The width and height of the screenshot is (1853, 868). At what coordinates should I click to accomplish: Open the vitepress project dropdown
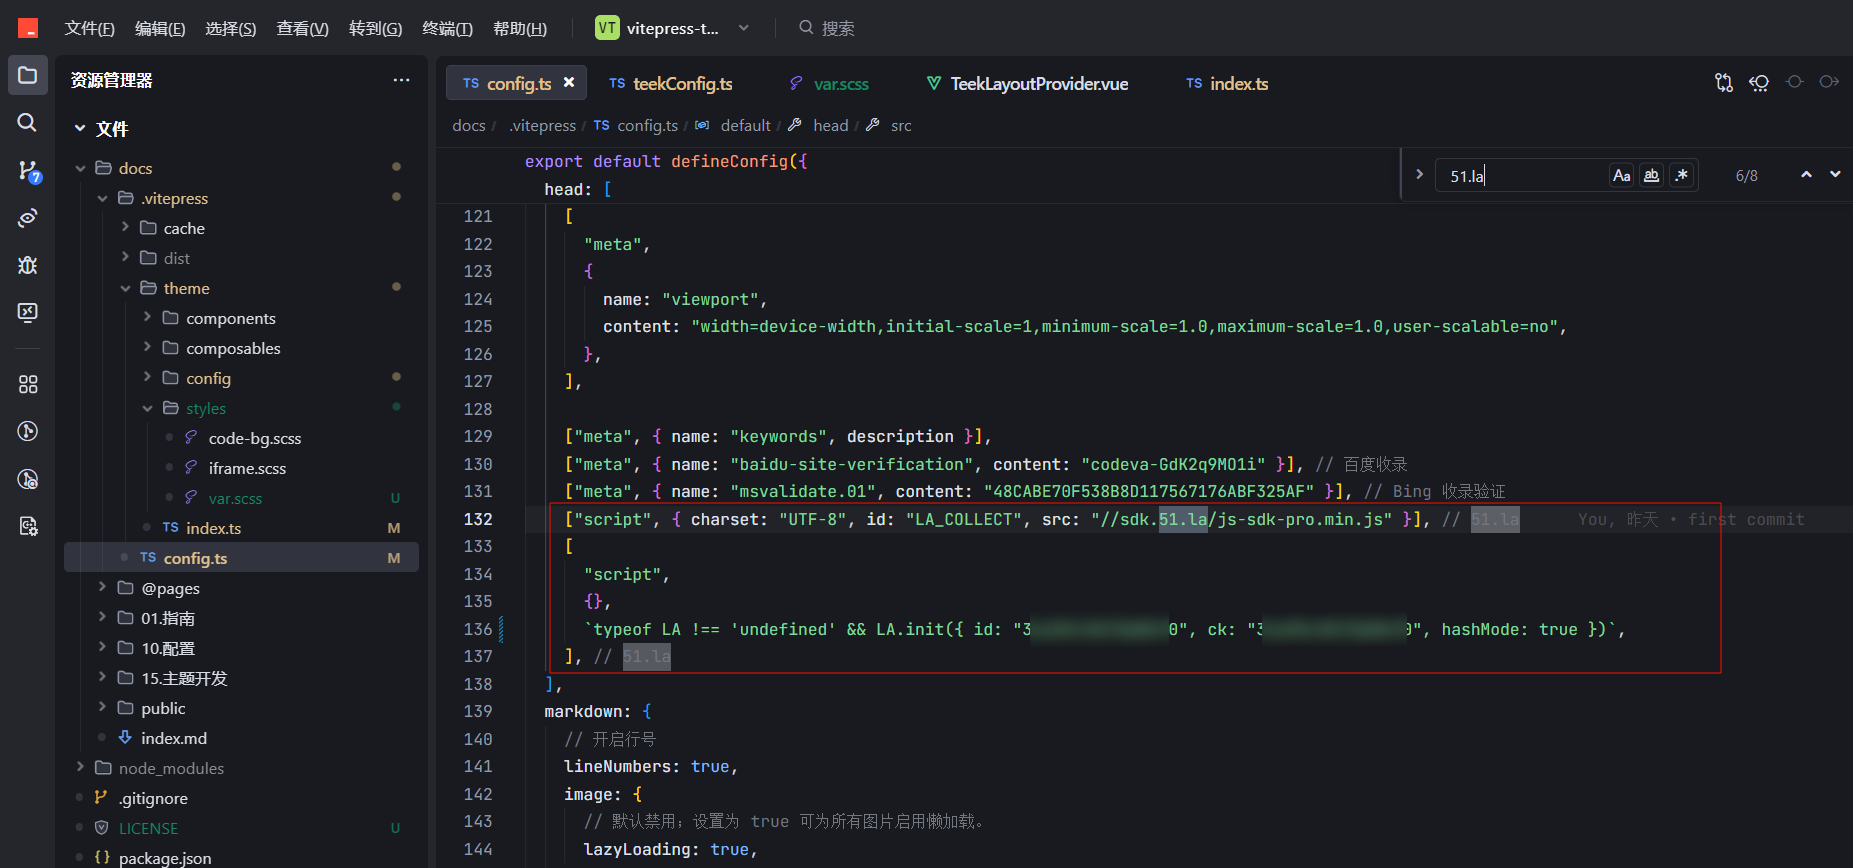672,28
